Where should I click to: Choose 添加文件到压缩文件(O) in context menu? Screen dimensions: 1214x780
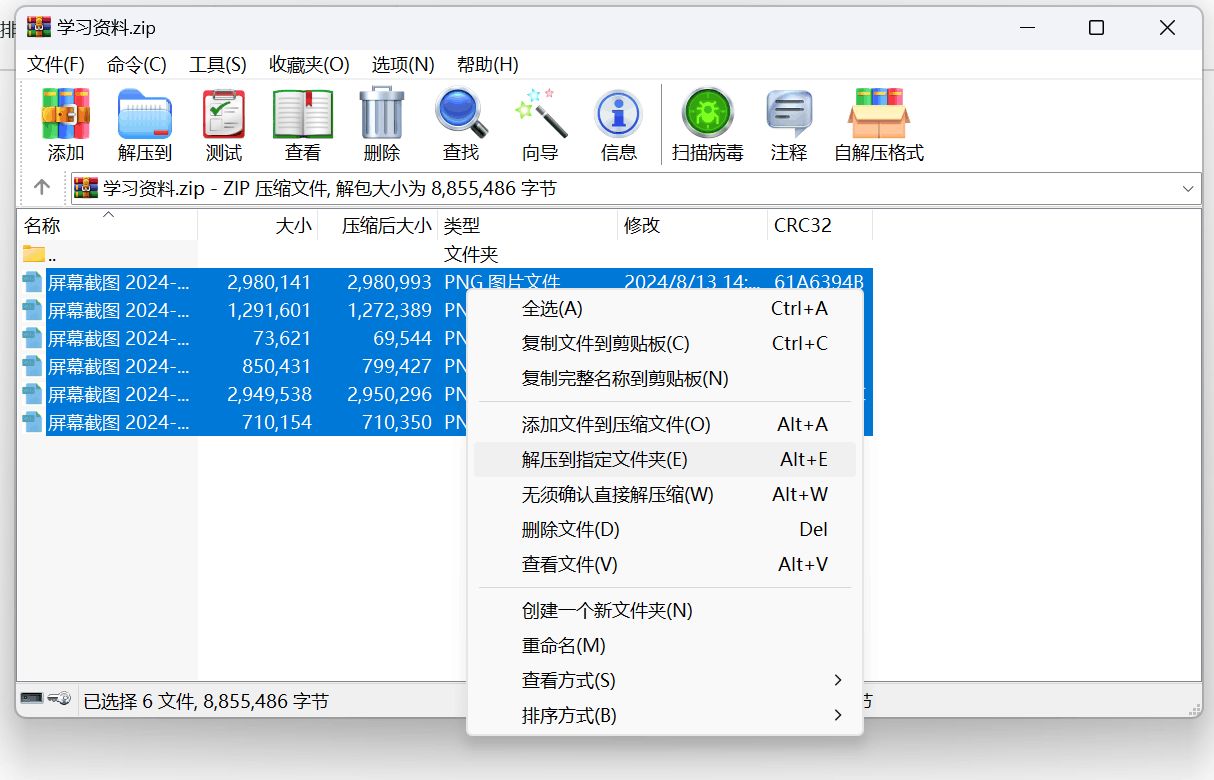[x=665, y=424]
